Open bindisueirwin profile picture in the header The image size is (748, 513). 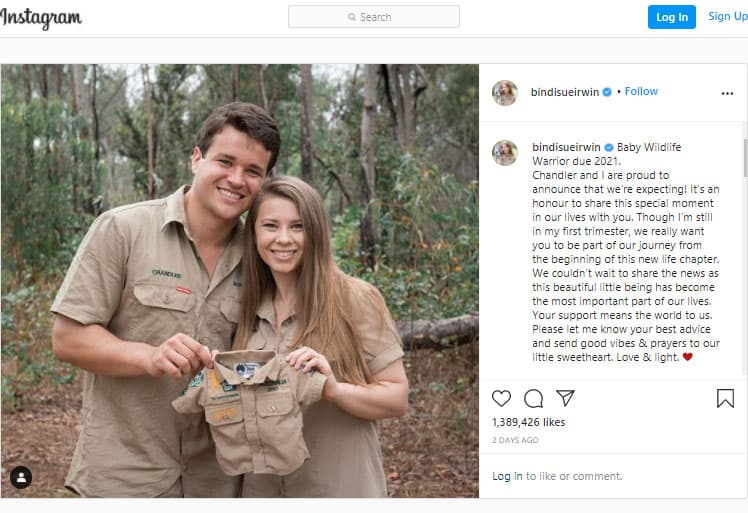click(505, 93)
